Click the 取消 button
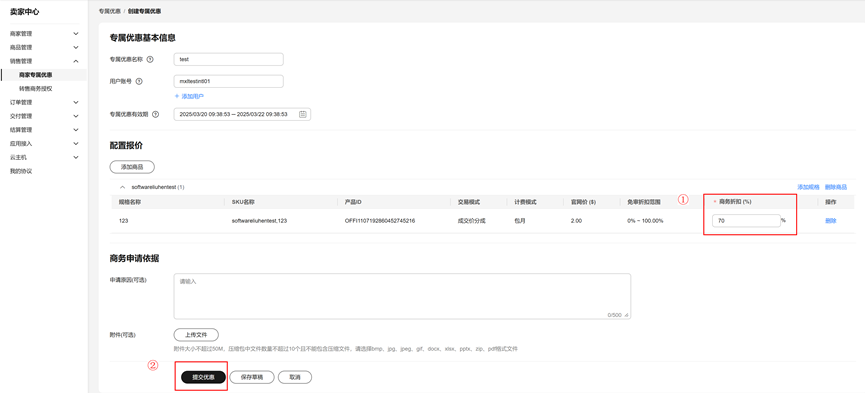This screenshot has width=865, height=393. pos(295,377)
